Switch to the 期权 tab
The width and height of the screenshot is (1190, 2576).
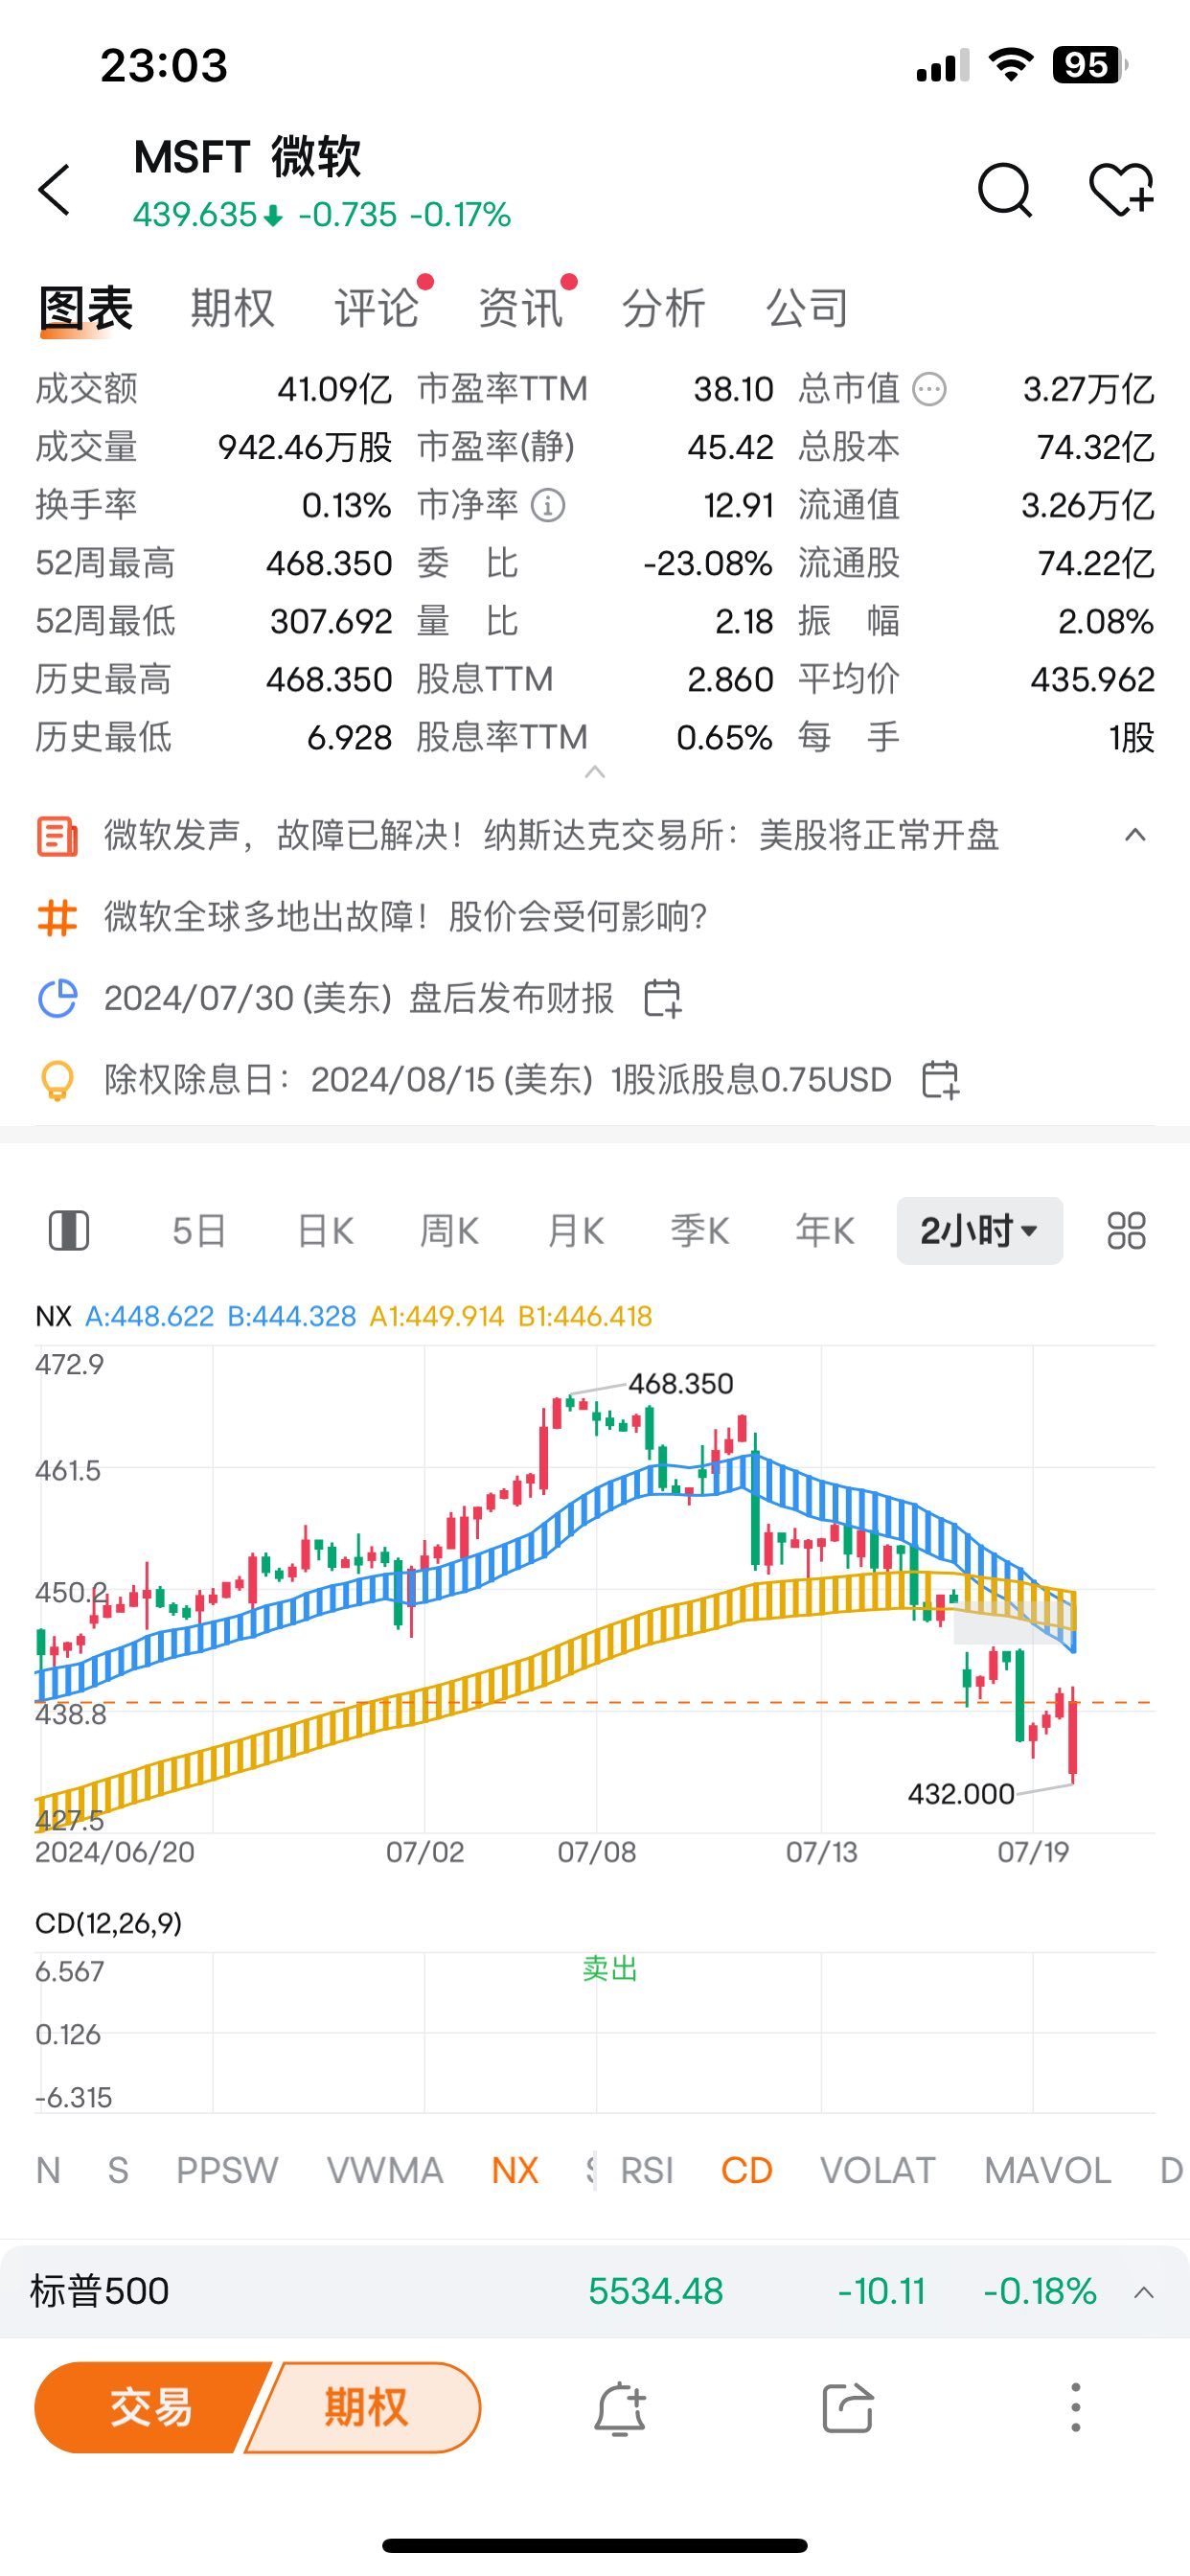tap(232, 308)
